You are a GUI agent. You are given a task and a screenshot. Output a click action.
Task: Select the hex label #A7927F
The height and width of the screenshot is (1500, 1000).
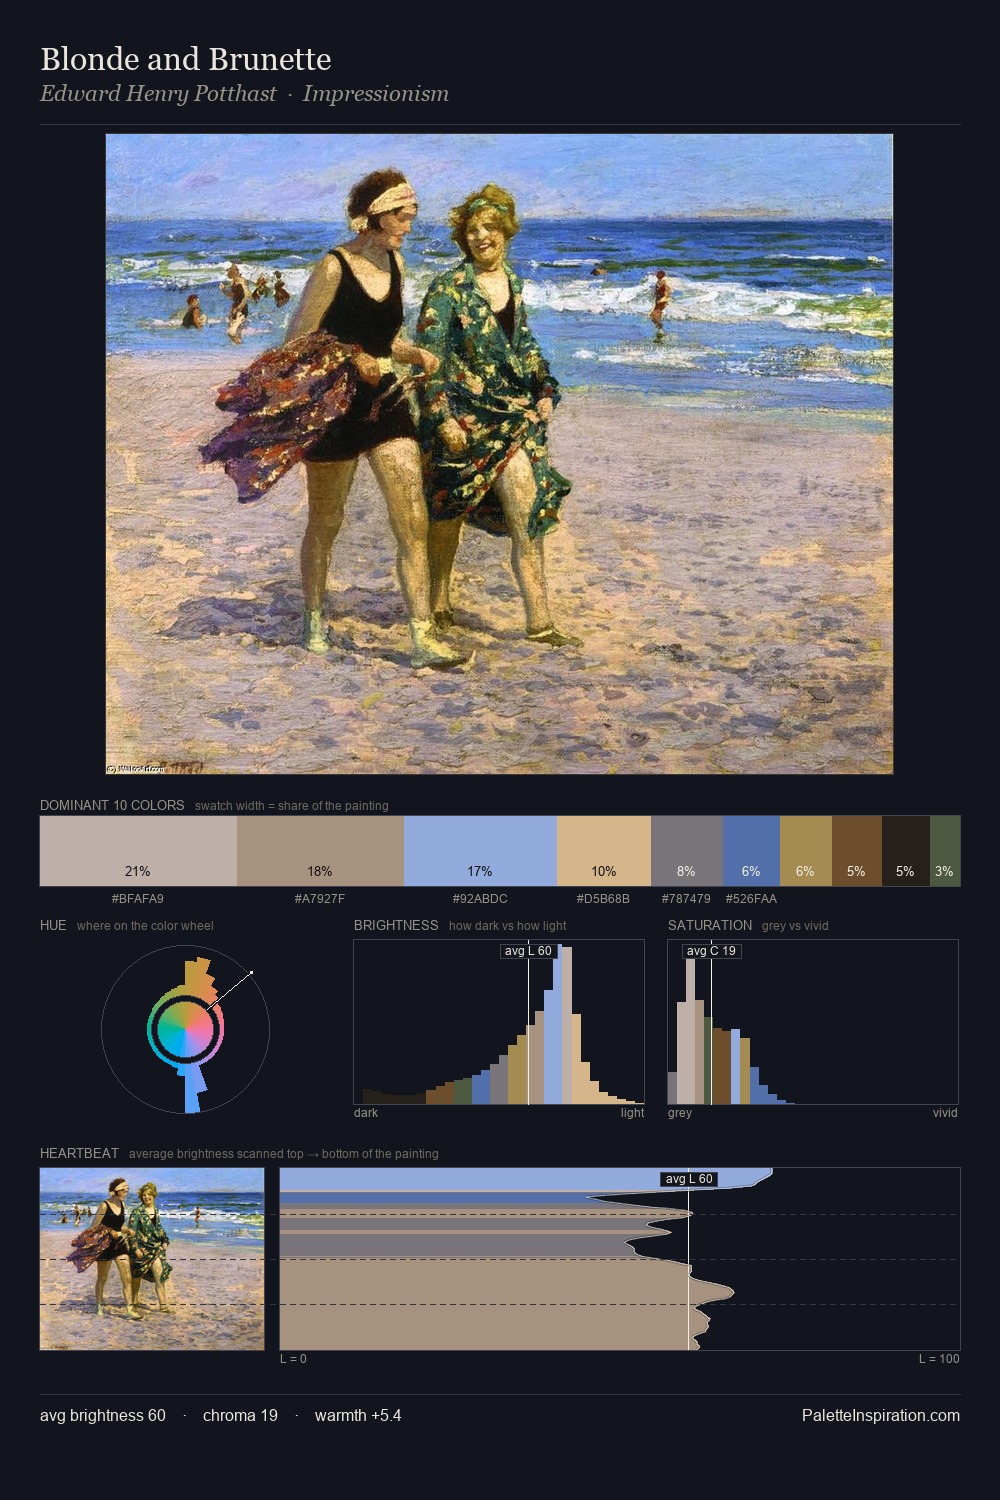(x=320, y=899)
